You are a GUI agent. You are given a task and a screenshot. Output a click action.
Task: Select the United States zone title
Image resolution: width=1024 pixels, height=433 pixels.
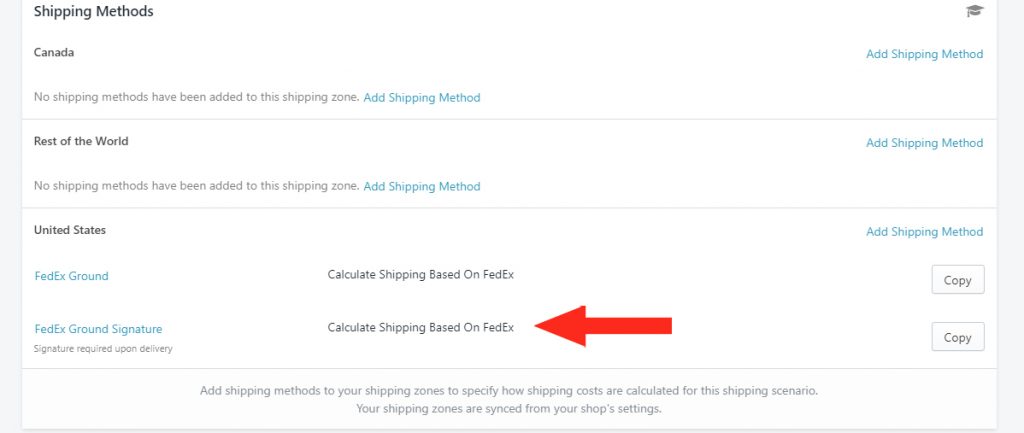[70, 230]
